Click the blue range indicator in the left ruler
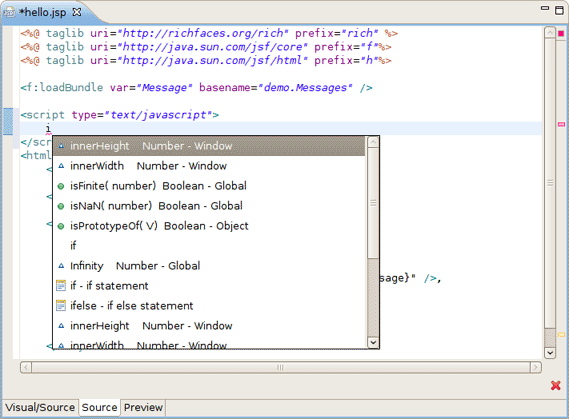The width and height of the screenshot is (569, 419). (x=8, y=122)
